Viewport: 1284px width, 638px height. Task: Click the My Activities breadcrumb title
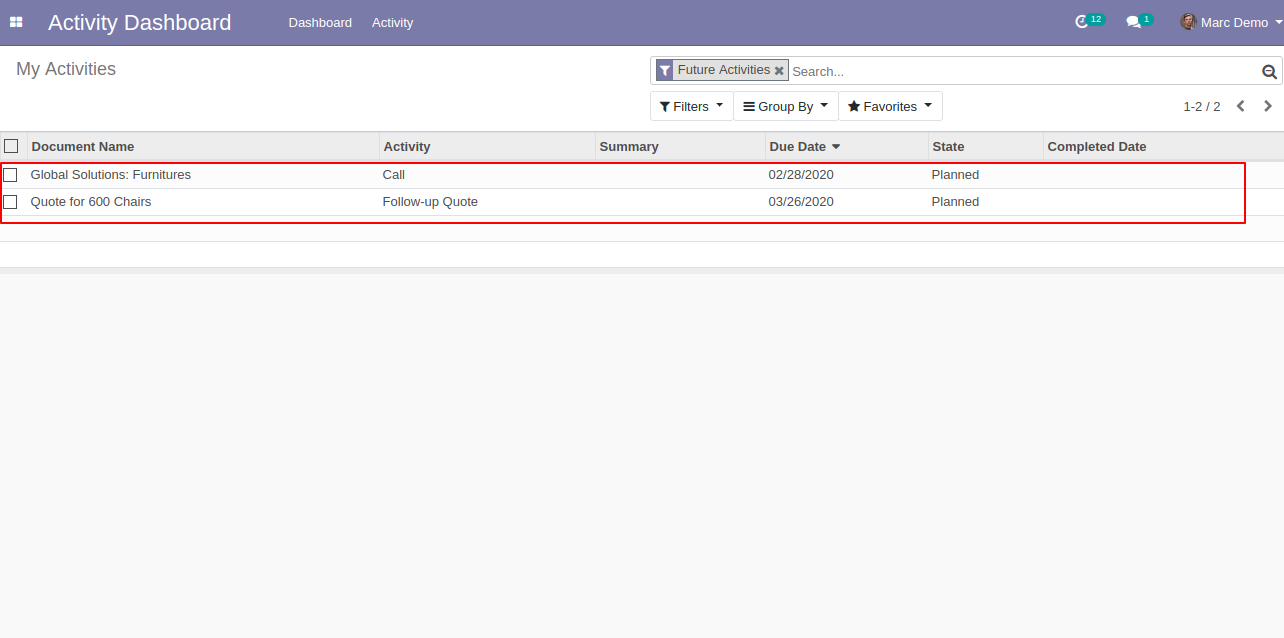click(x=66, y=69)
